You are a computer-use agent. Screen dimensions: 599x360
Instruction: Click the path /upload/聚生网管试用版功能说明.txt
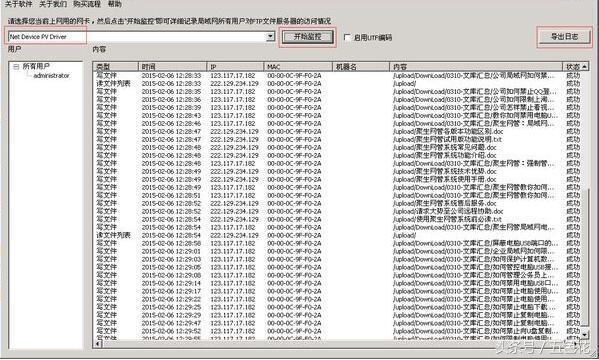coord(447,140)
